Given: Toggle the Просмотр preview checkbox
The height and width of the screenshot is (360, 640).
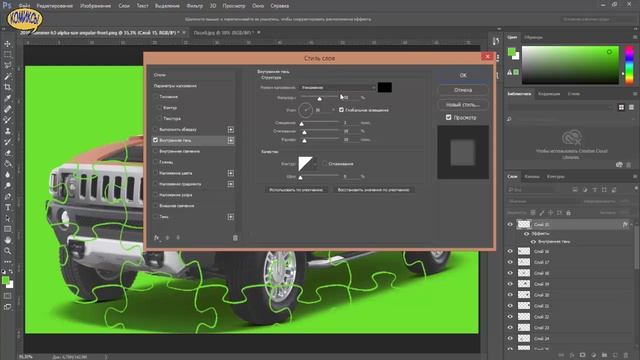Looking at the screenshot, I should click(x=449, y=118).
